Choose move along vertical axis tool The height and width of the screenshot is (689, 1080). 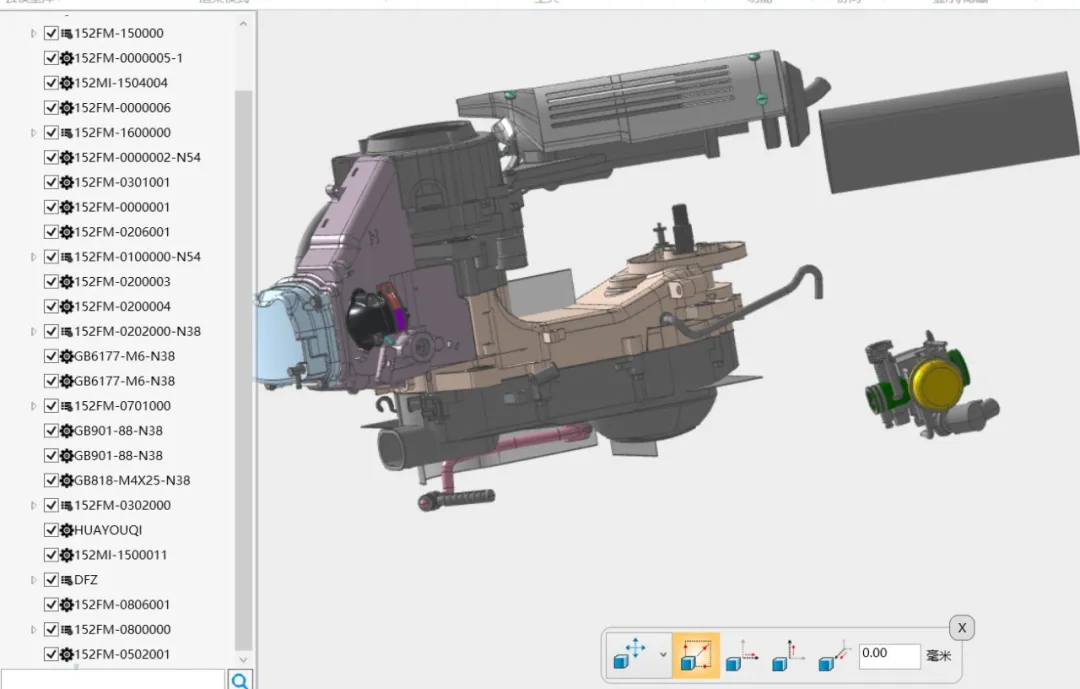787,656
